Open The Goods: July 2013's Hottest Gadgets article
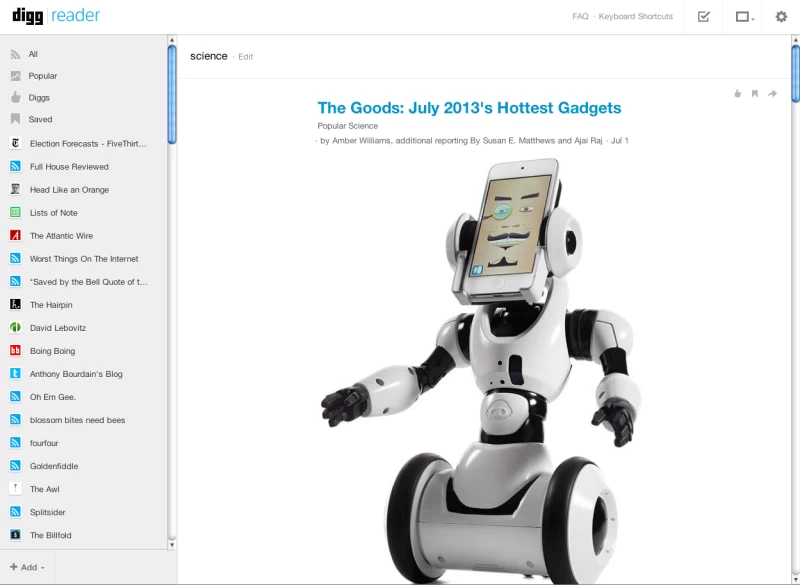The image size is (800, 585). 469,108
